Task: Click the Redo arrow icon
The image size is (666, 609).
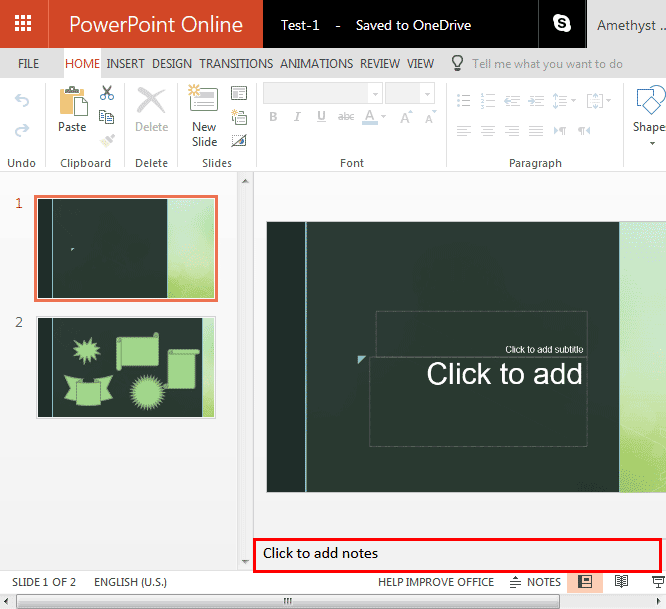Action: [x=22, y=130]
